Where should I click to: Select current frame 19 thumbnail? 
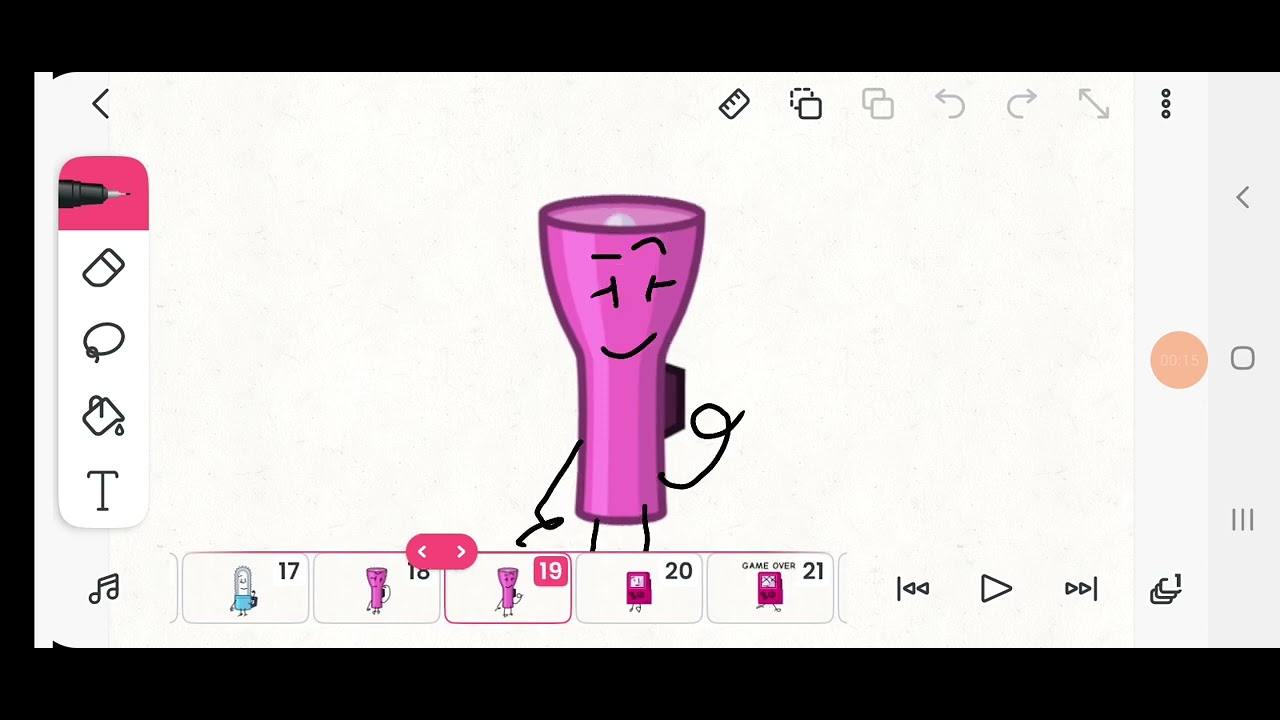coord(508,589)
